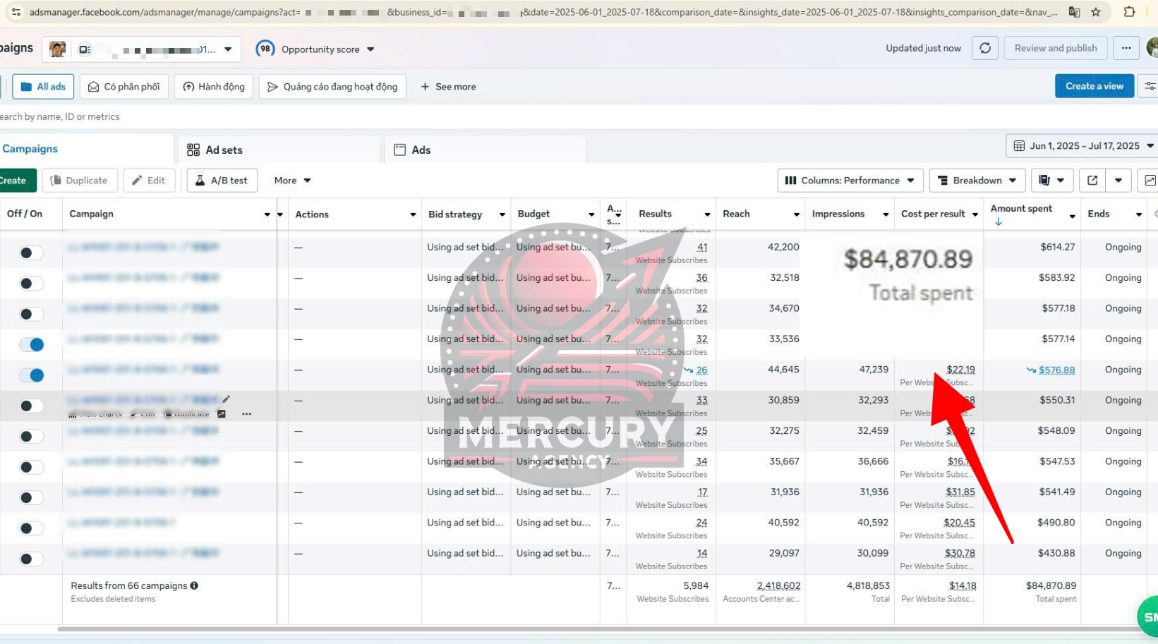Click the pencil edit icon on hovered campaign
This screenshot has height=644, width=1158.
coord(226,400)
